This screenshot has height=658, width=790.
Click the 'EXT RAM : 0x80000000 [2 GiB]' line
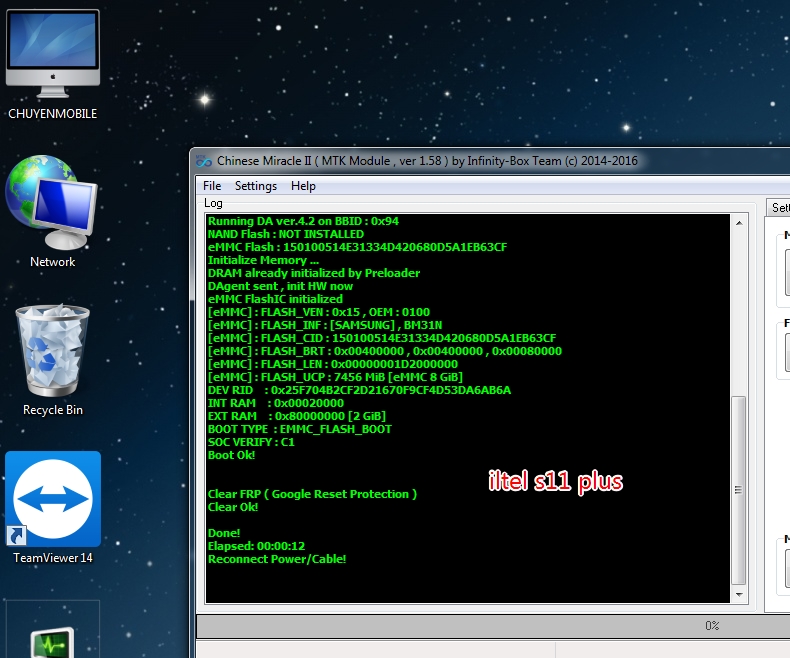click(297, 416)
